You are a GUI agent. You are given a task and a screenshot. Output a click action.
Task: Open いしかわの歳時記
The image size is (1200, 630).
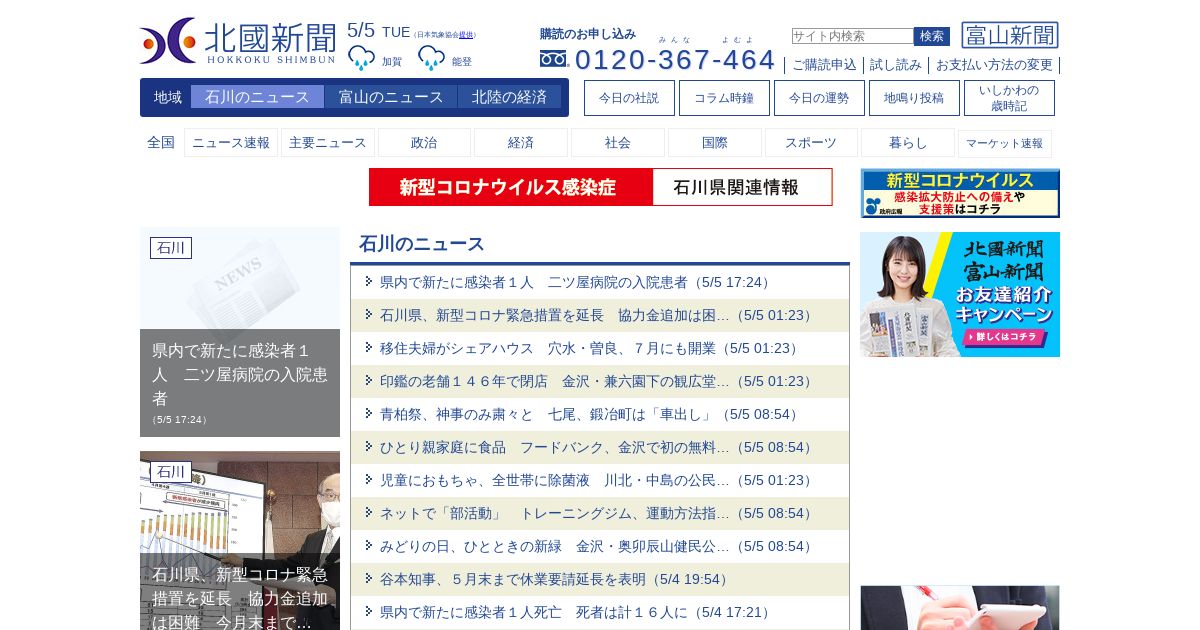pos(1009,98)
